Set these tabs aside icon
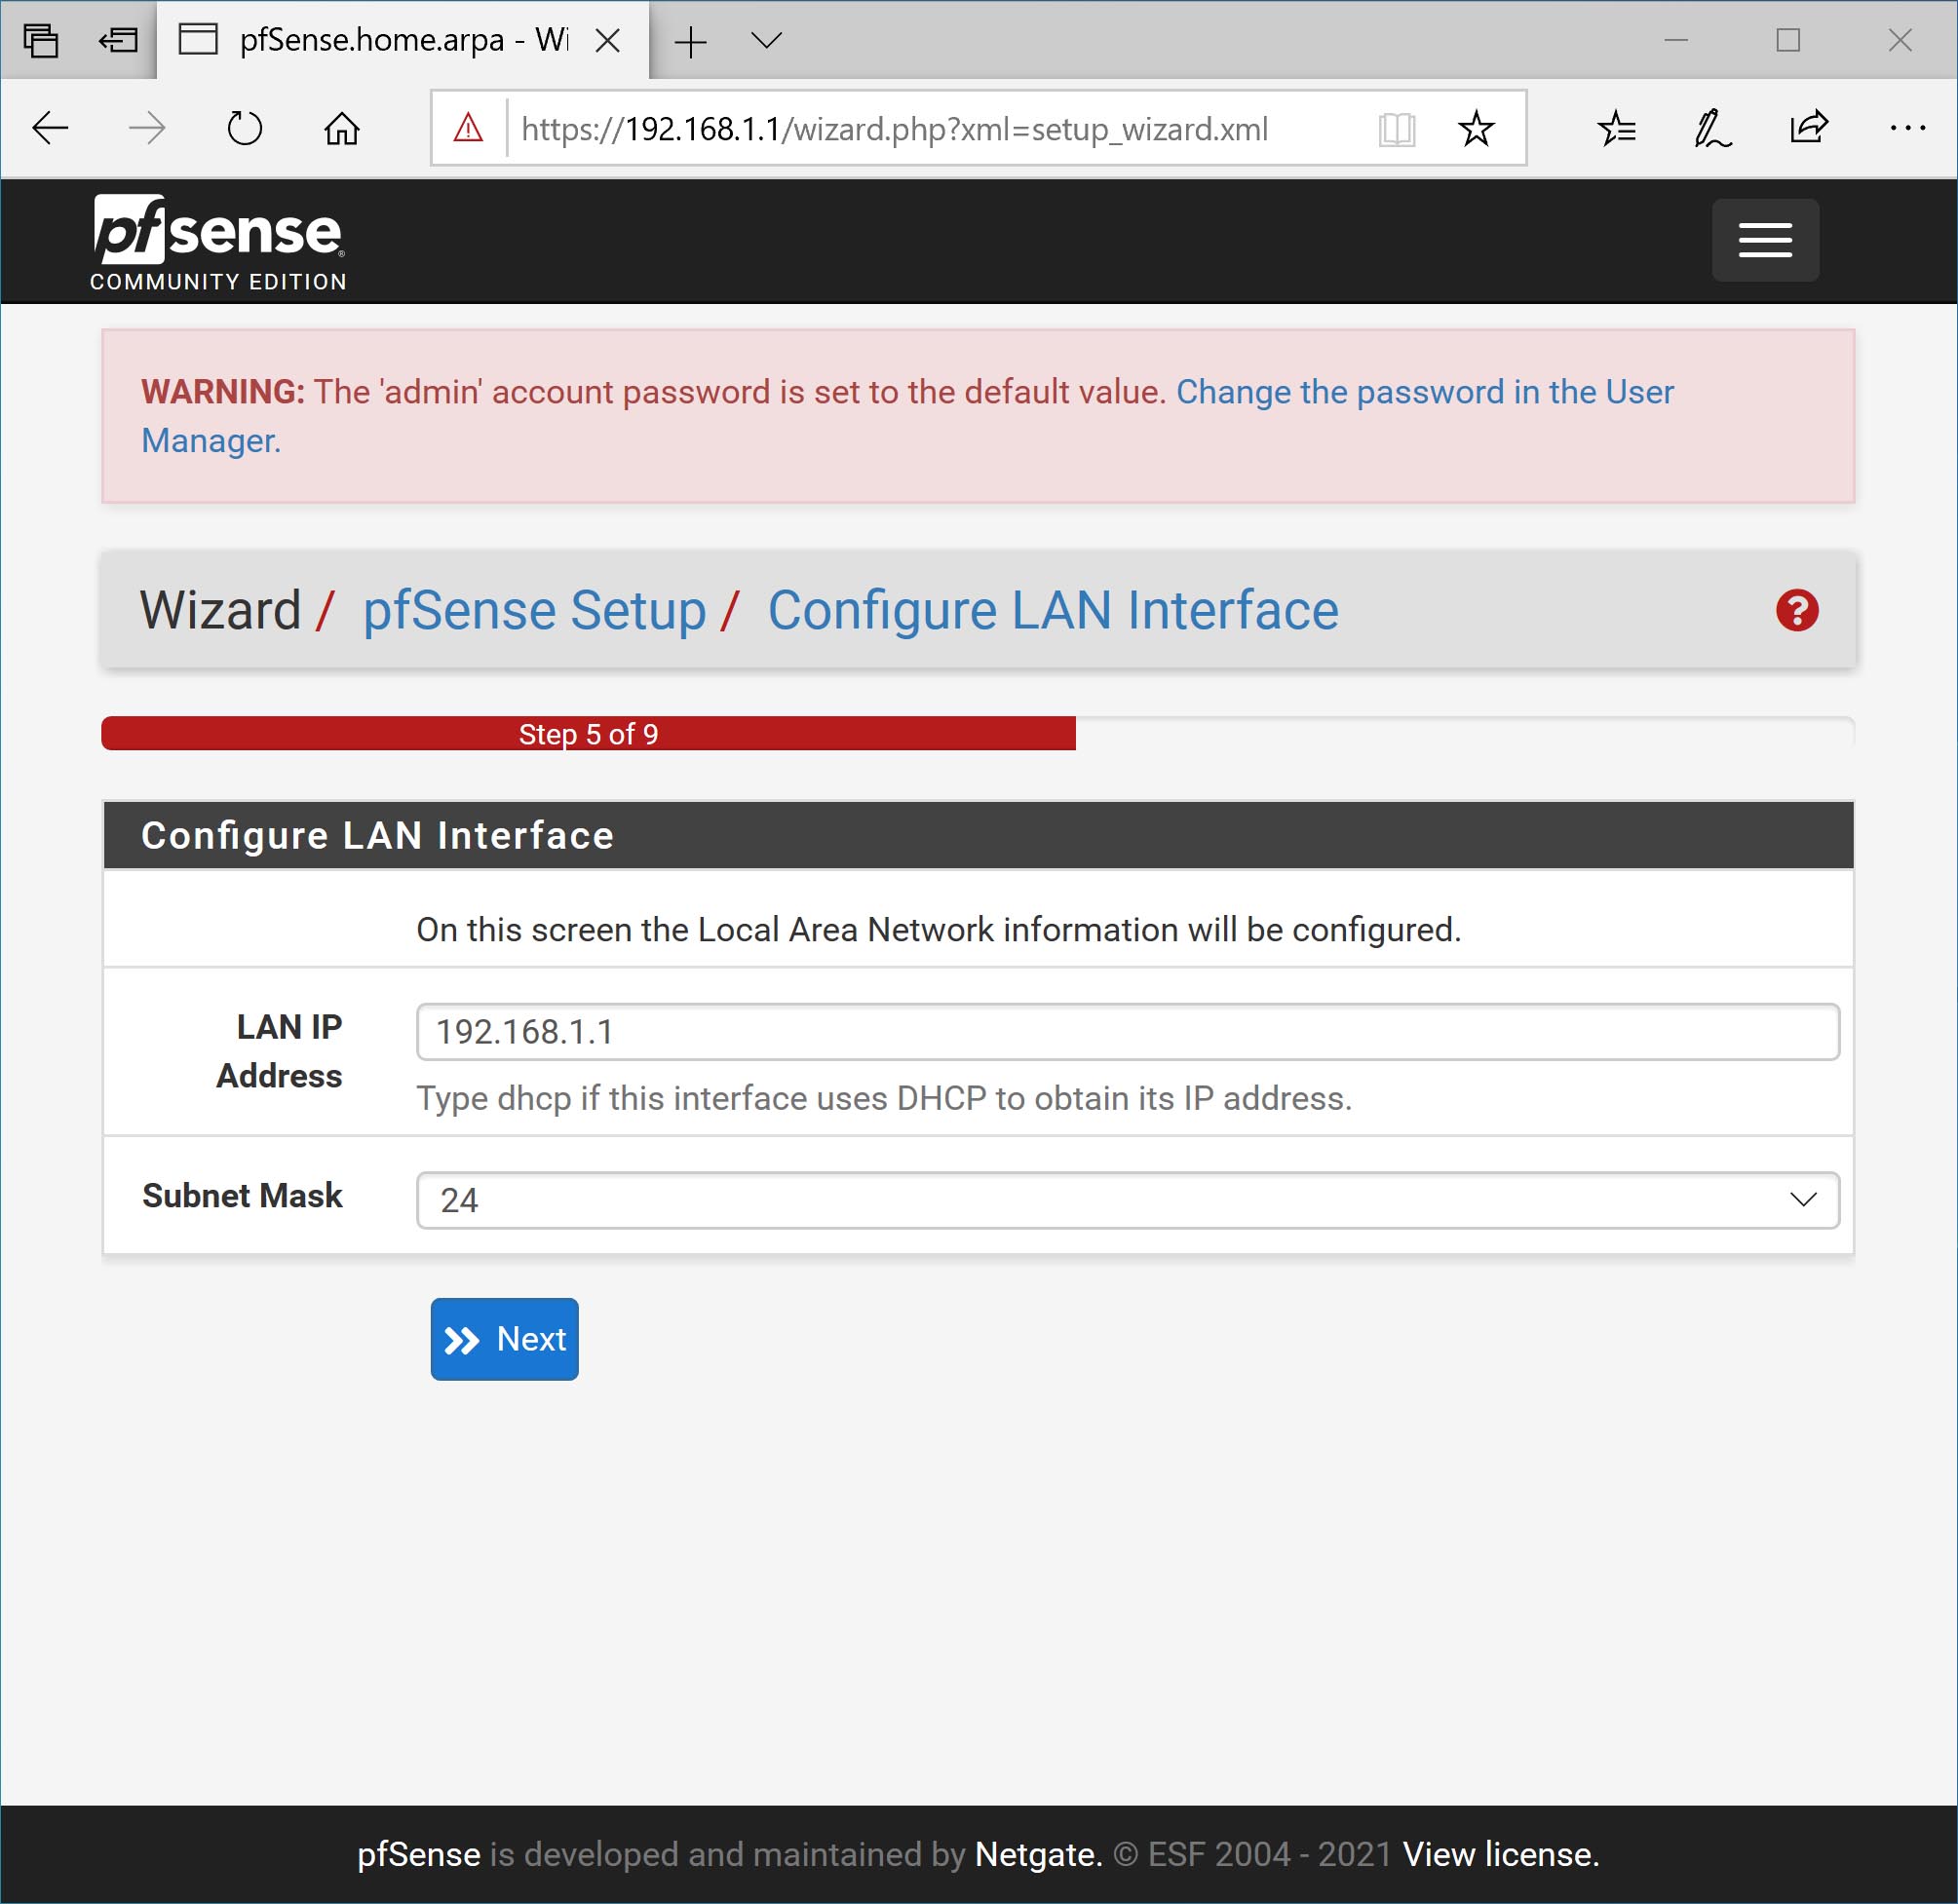1958x1904 pixels. point(118,40)
